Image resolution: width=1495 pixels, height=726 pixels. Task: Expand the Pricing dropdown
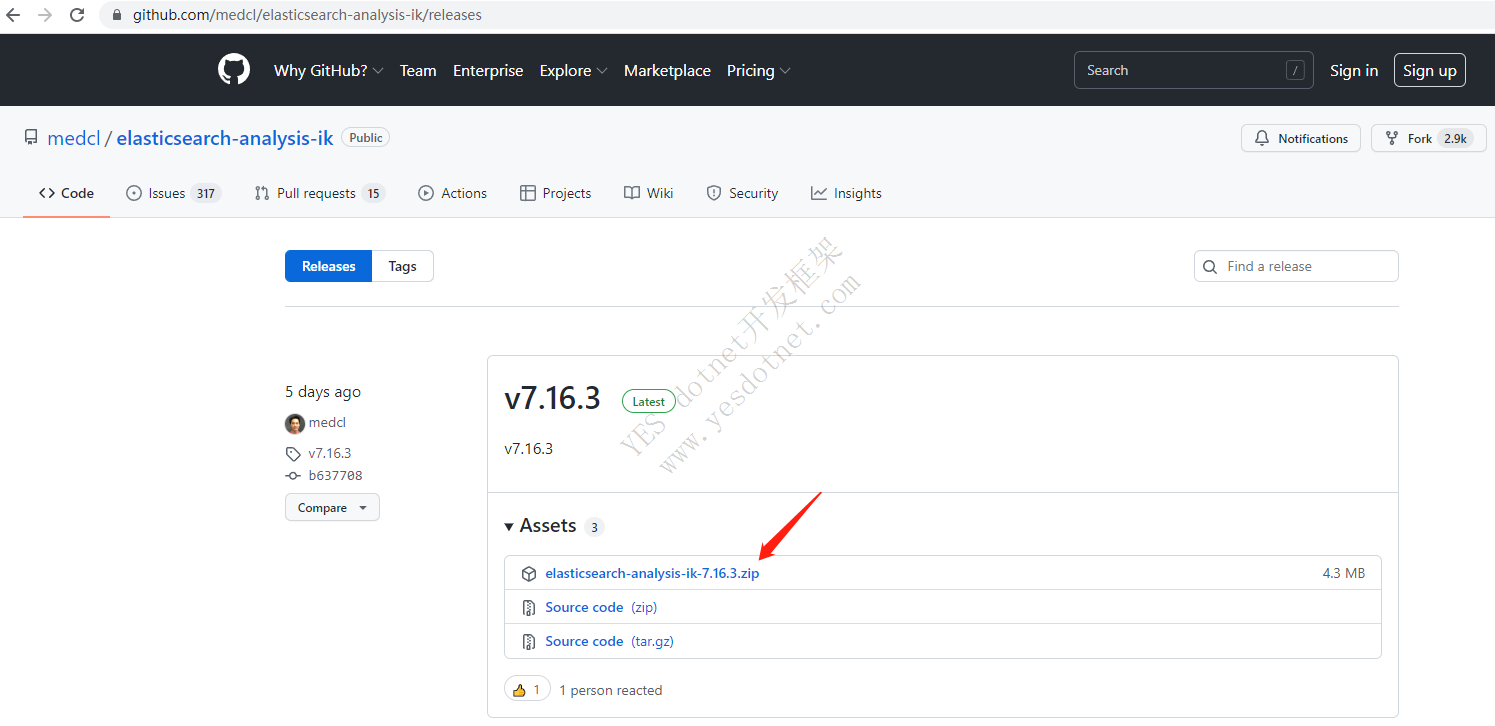[x=759, y=71]
